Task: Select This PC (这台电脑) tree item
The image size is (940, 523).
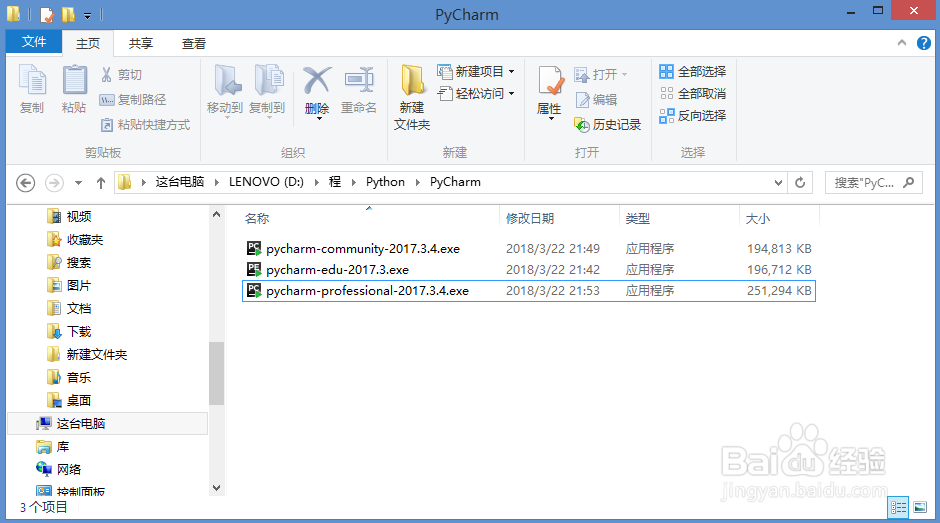Action: (x=108, y=423)
